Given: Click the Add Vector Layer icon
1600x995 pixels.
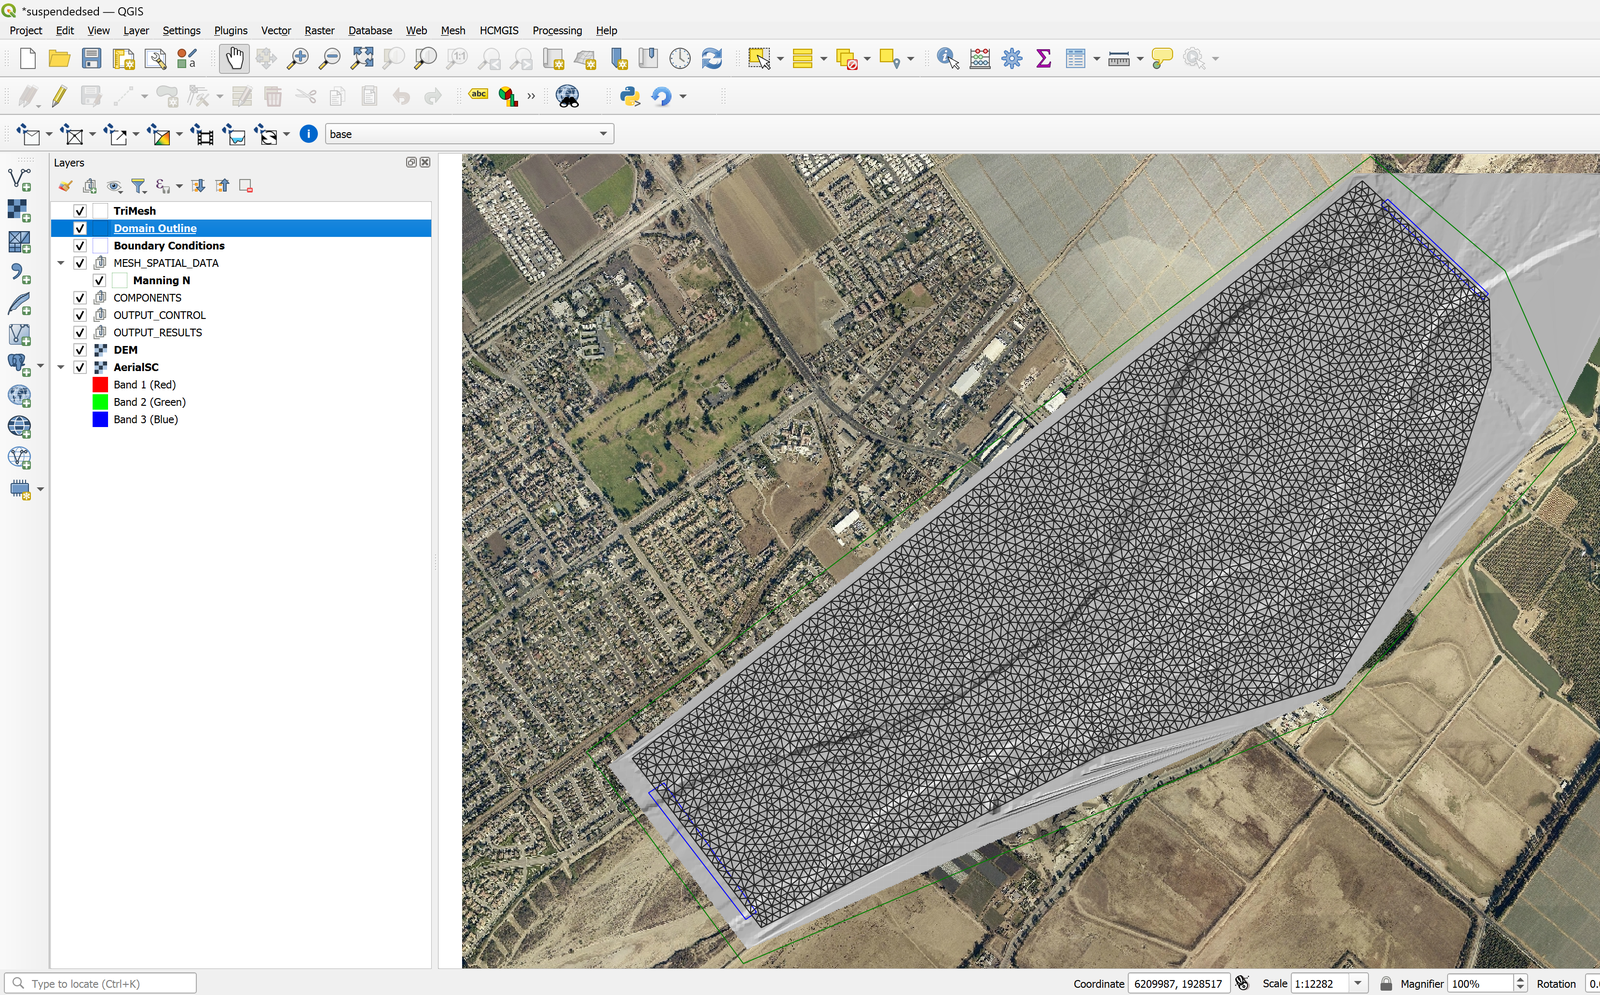Looking at the screenshot, I should (x=19, y=180).
